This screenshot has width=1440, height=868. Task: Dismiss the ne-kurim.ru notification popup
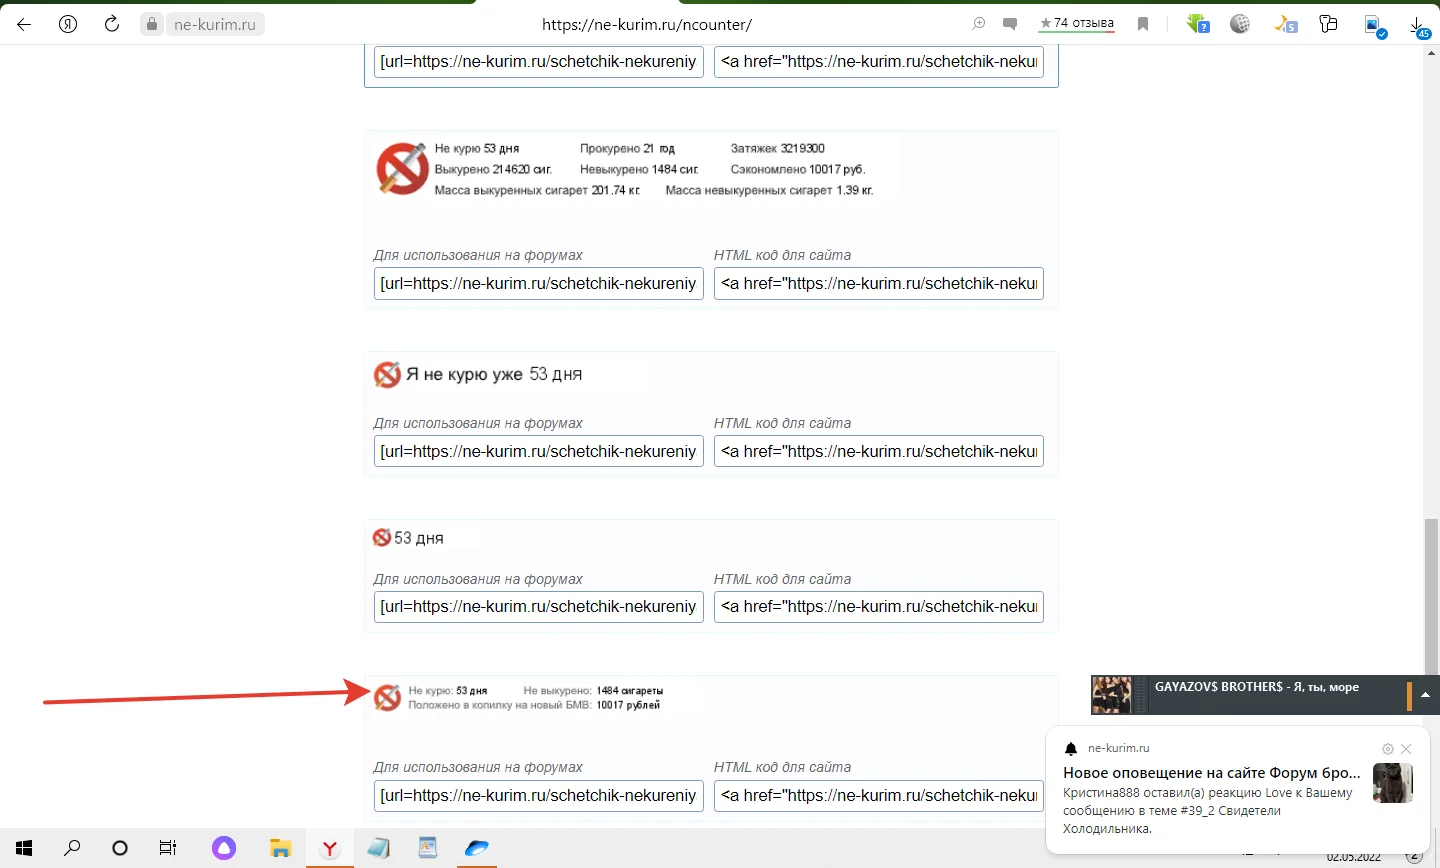tap(1406, 749)
